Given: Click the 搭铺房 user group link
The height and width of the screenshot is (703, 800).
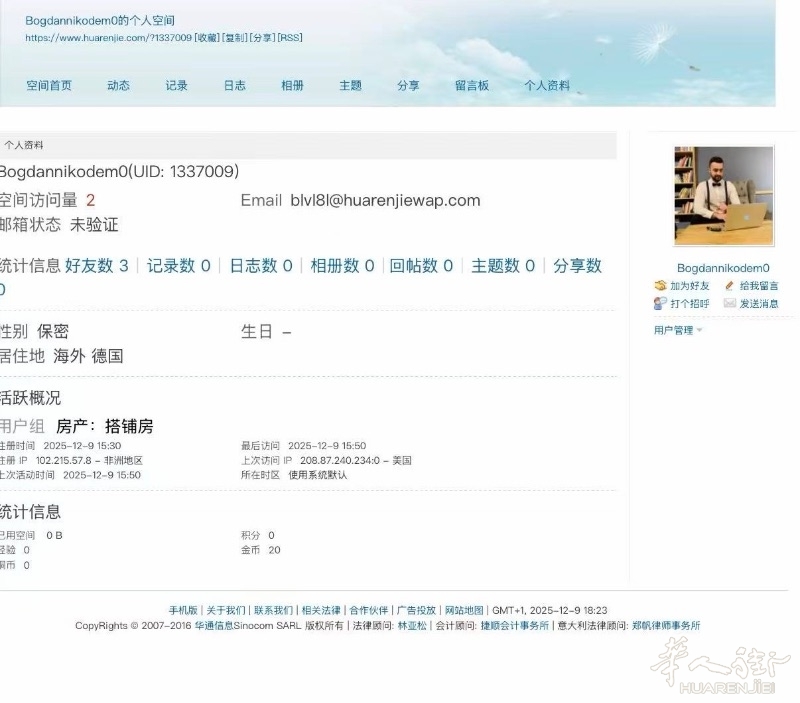Looking at the screenshot, I should click(129, 427).
